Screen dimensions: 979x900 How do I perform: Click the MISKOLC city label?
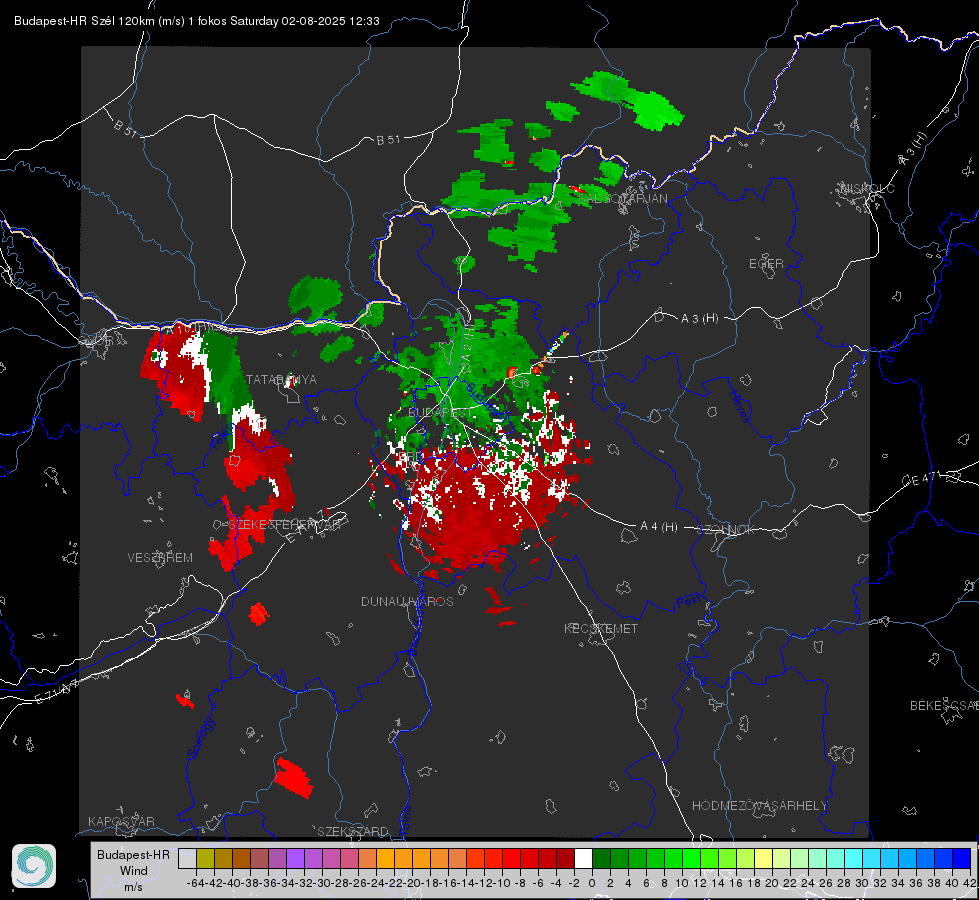(x=867, y=189)
